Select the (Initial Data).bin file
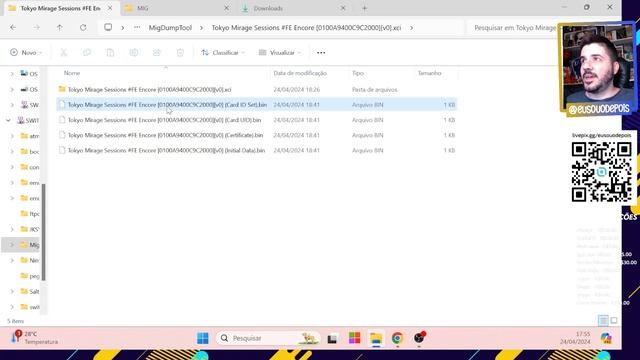640x360 pixels. pyautogui.click(x=256, y=151)
